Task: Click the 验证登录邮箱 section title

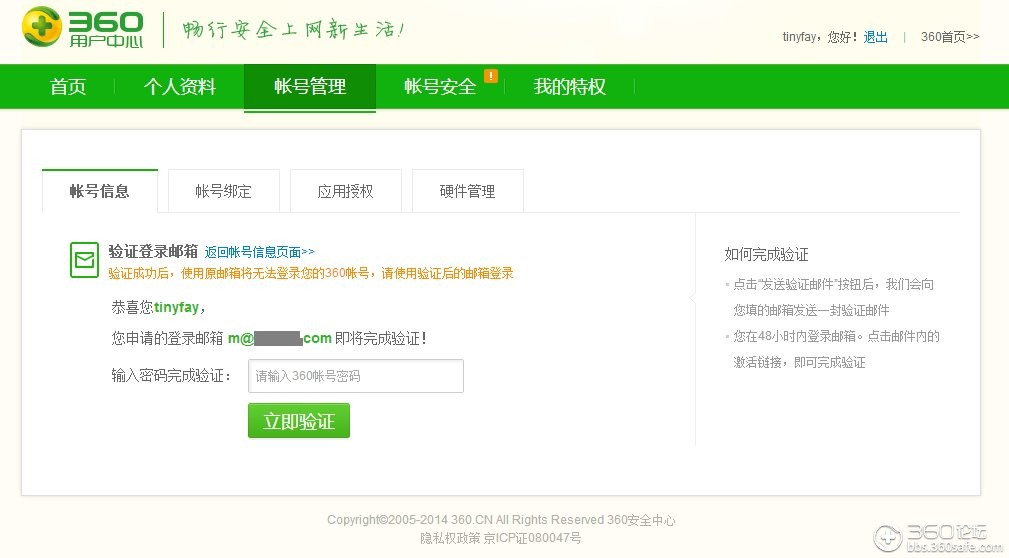Action: pyautogui.click(x=153, y=251)
